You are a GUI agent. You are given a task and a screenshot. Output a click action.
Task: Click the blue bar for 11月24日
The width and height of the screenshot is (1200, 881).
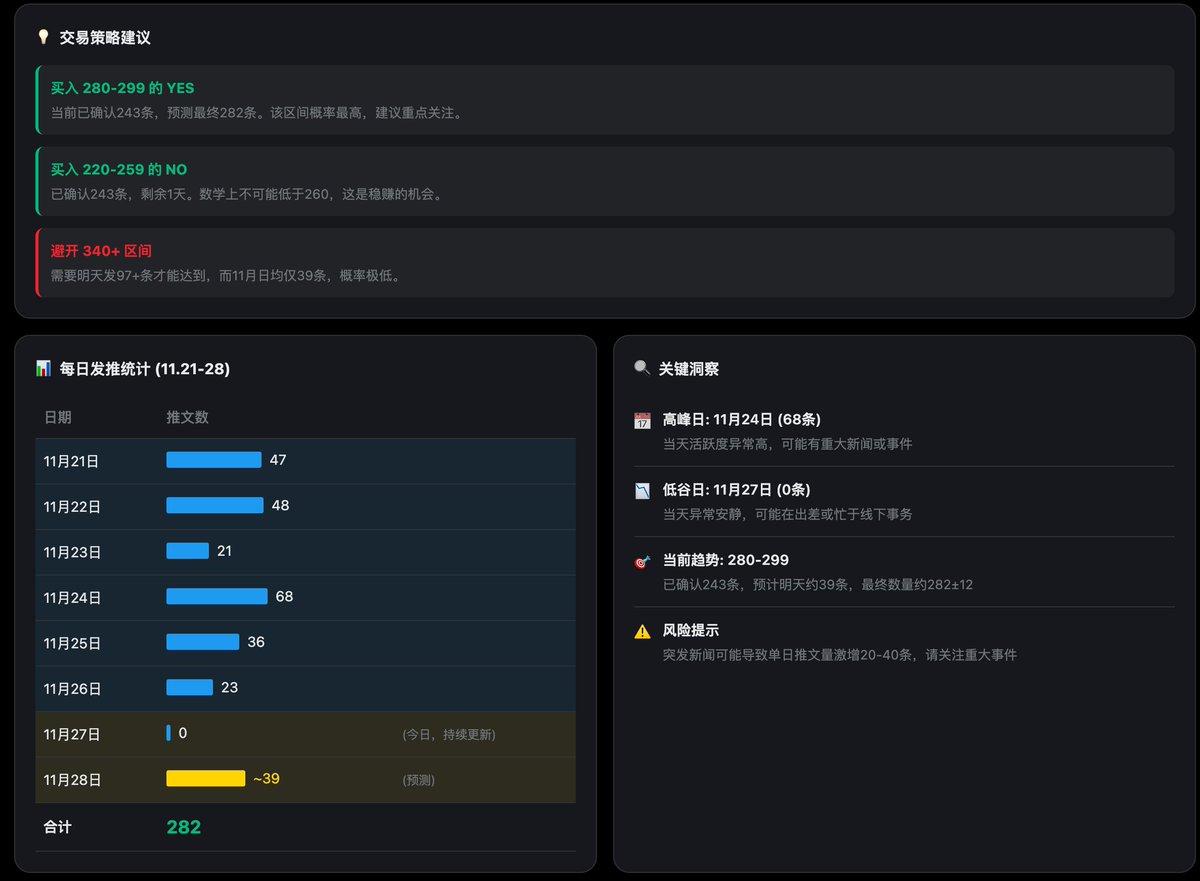(x=217, y=596)
